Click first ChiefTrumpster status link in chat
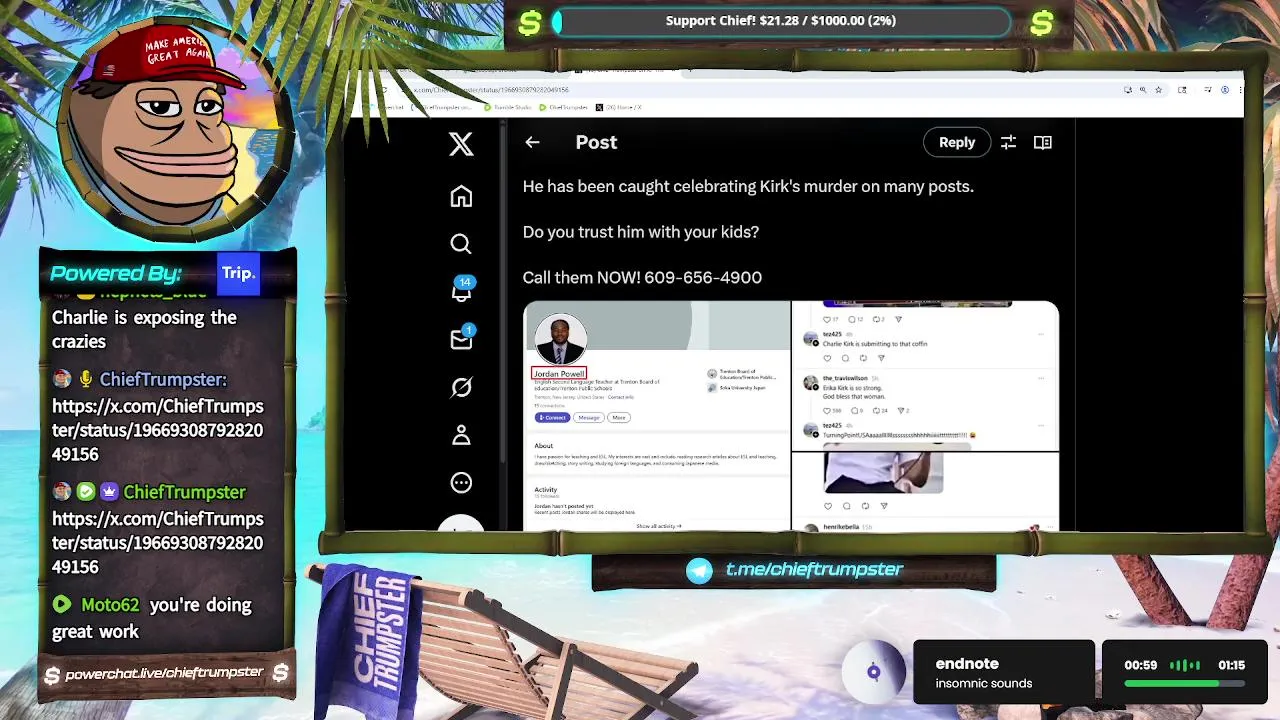The image size is (1280, 720). tap(158, 430)
